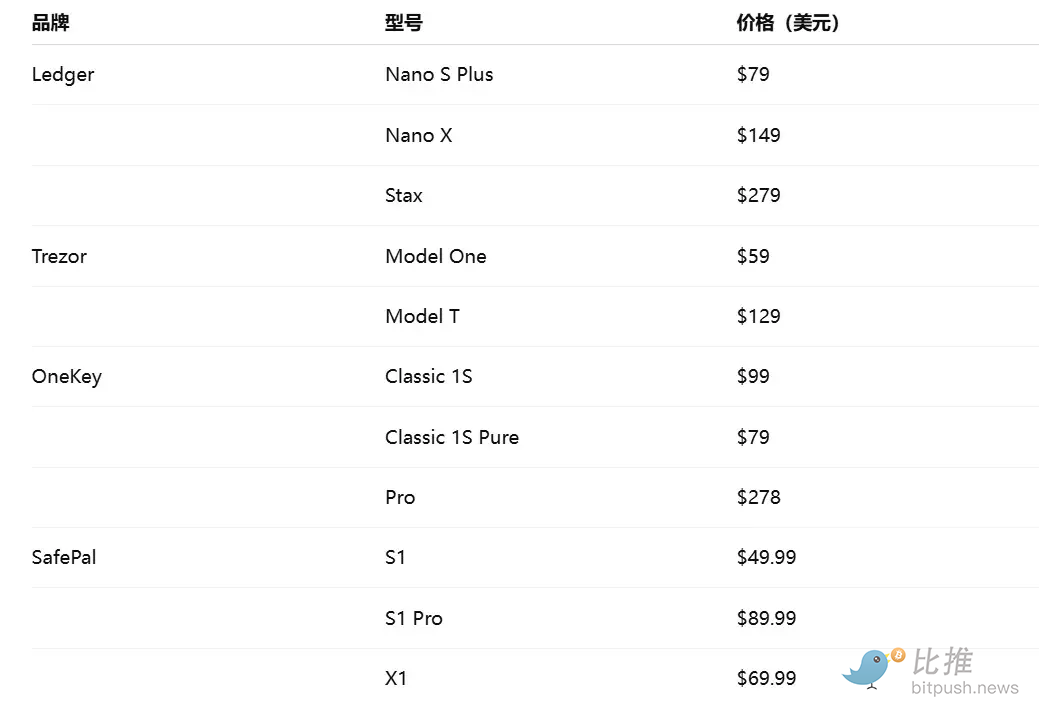The image size is (1039, 715).
Task: Click the 型号 column header
Action: 404,23
